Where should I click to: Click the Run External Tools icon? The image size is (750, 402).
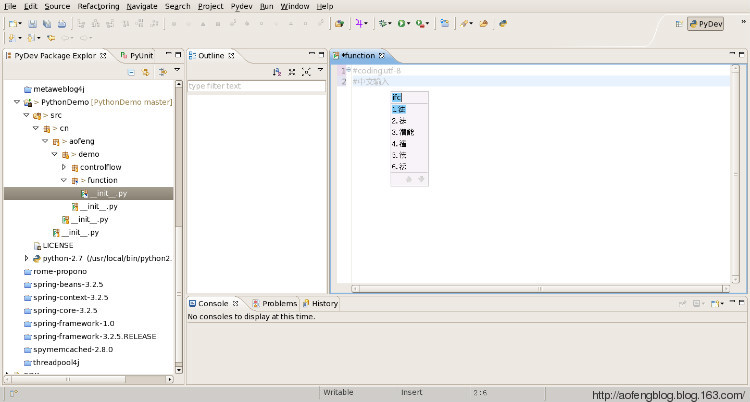pos(419,23)
